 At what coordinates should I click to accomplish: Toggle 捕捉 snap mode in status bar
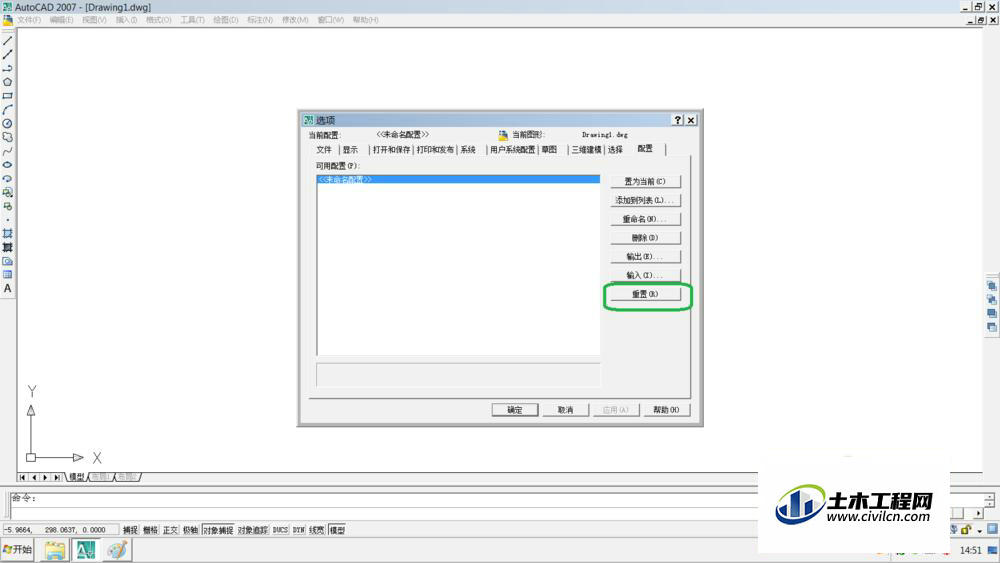130,530
